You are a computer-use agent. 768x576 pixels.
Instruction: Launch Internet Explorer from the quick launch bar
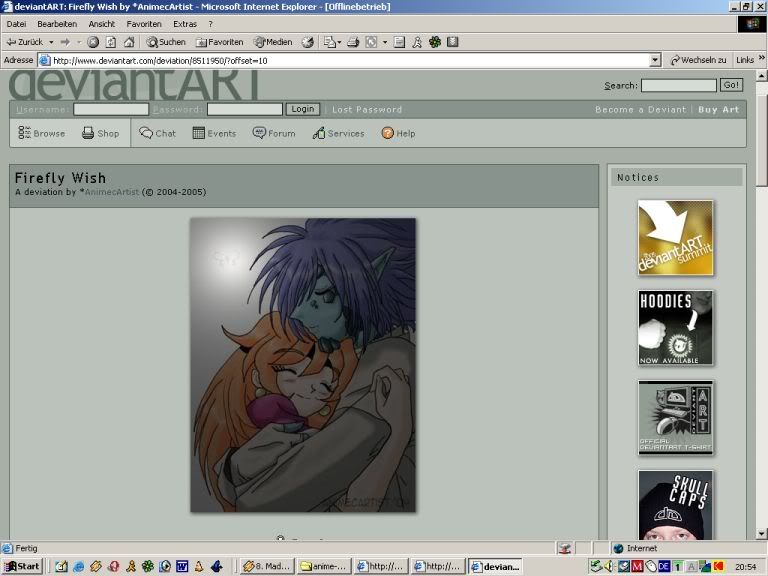pyautogui.click(x=78, y=567)
